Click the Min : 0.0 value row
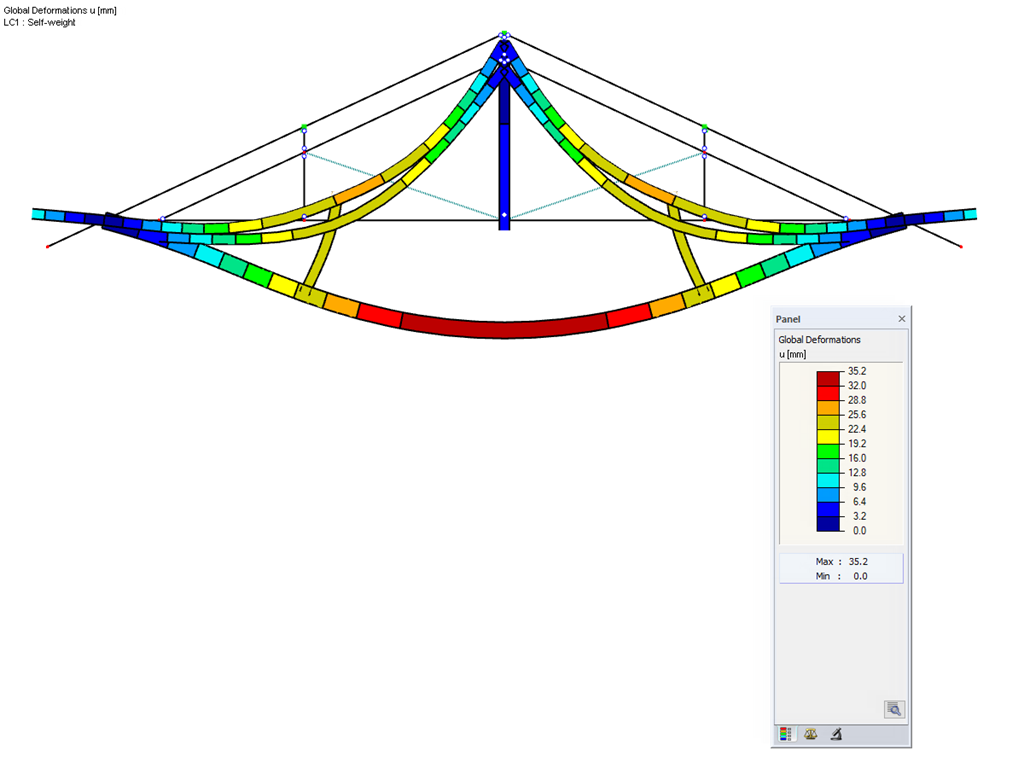 (840, 575)
